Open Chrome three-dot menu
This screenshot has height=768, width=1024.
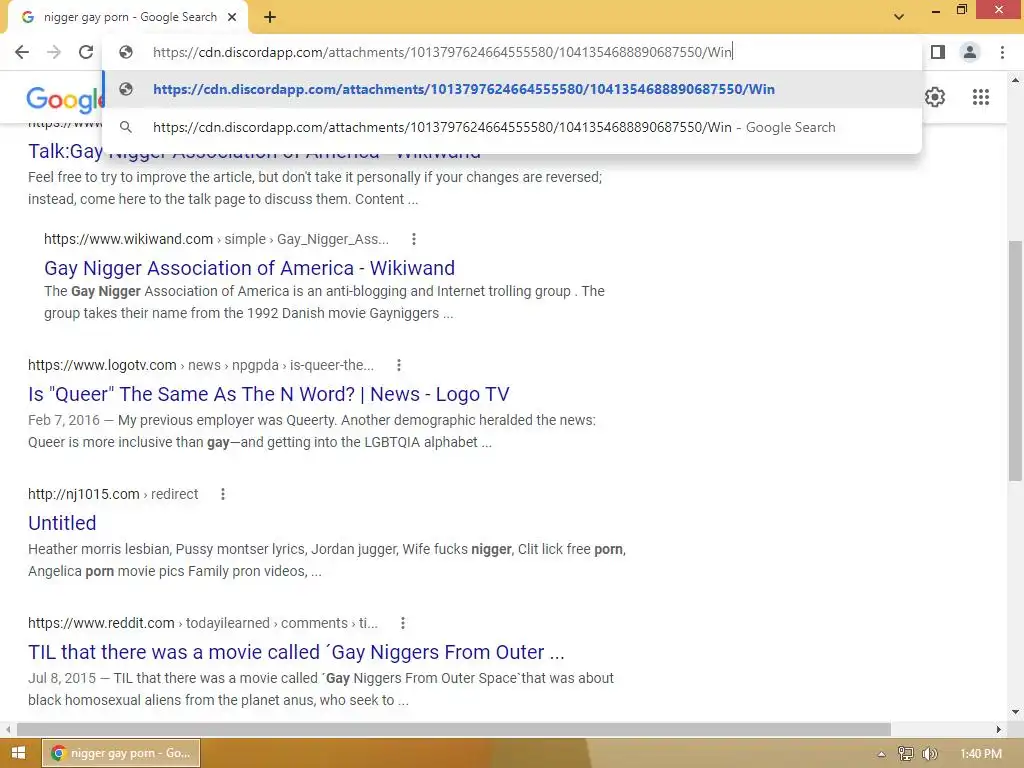pos(1002,52)
